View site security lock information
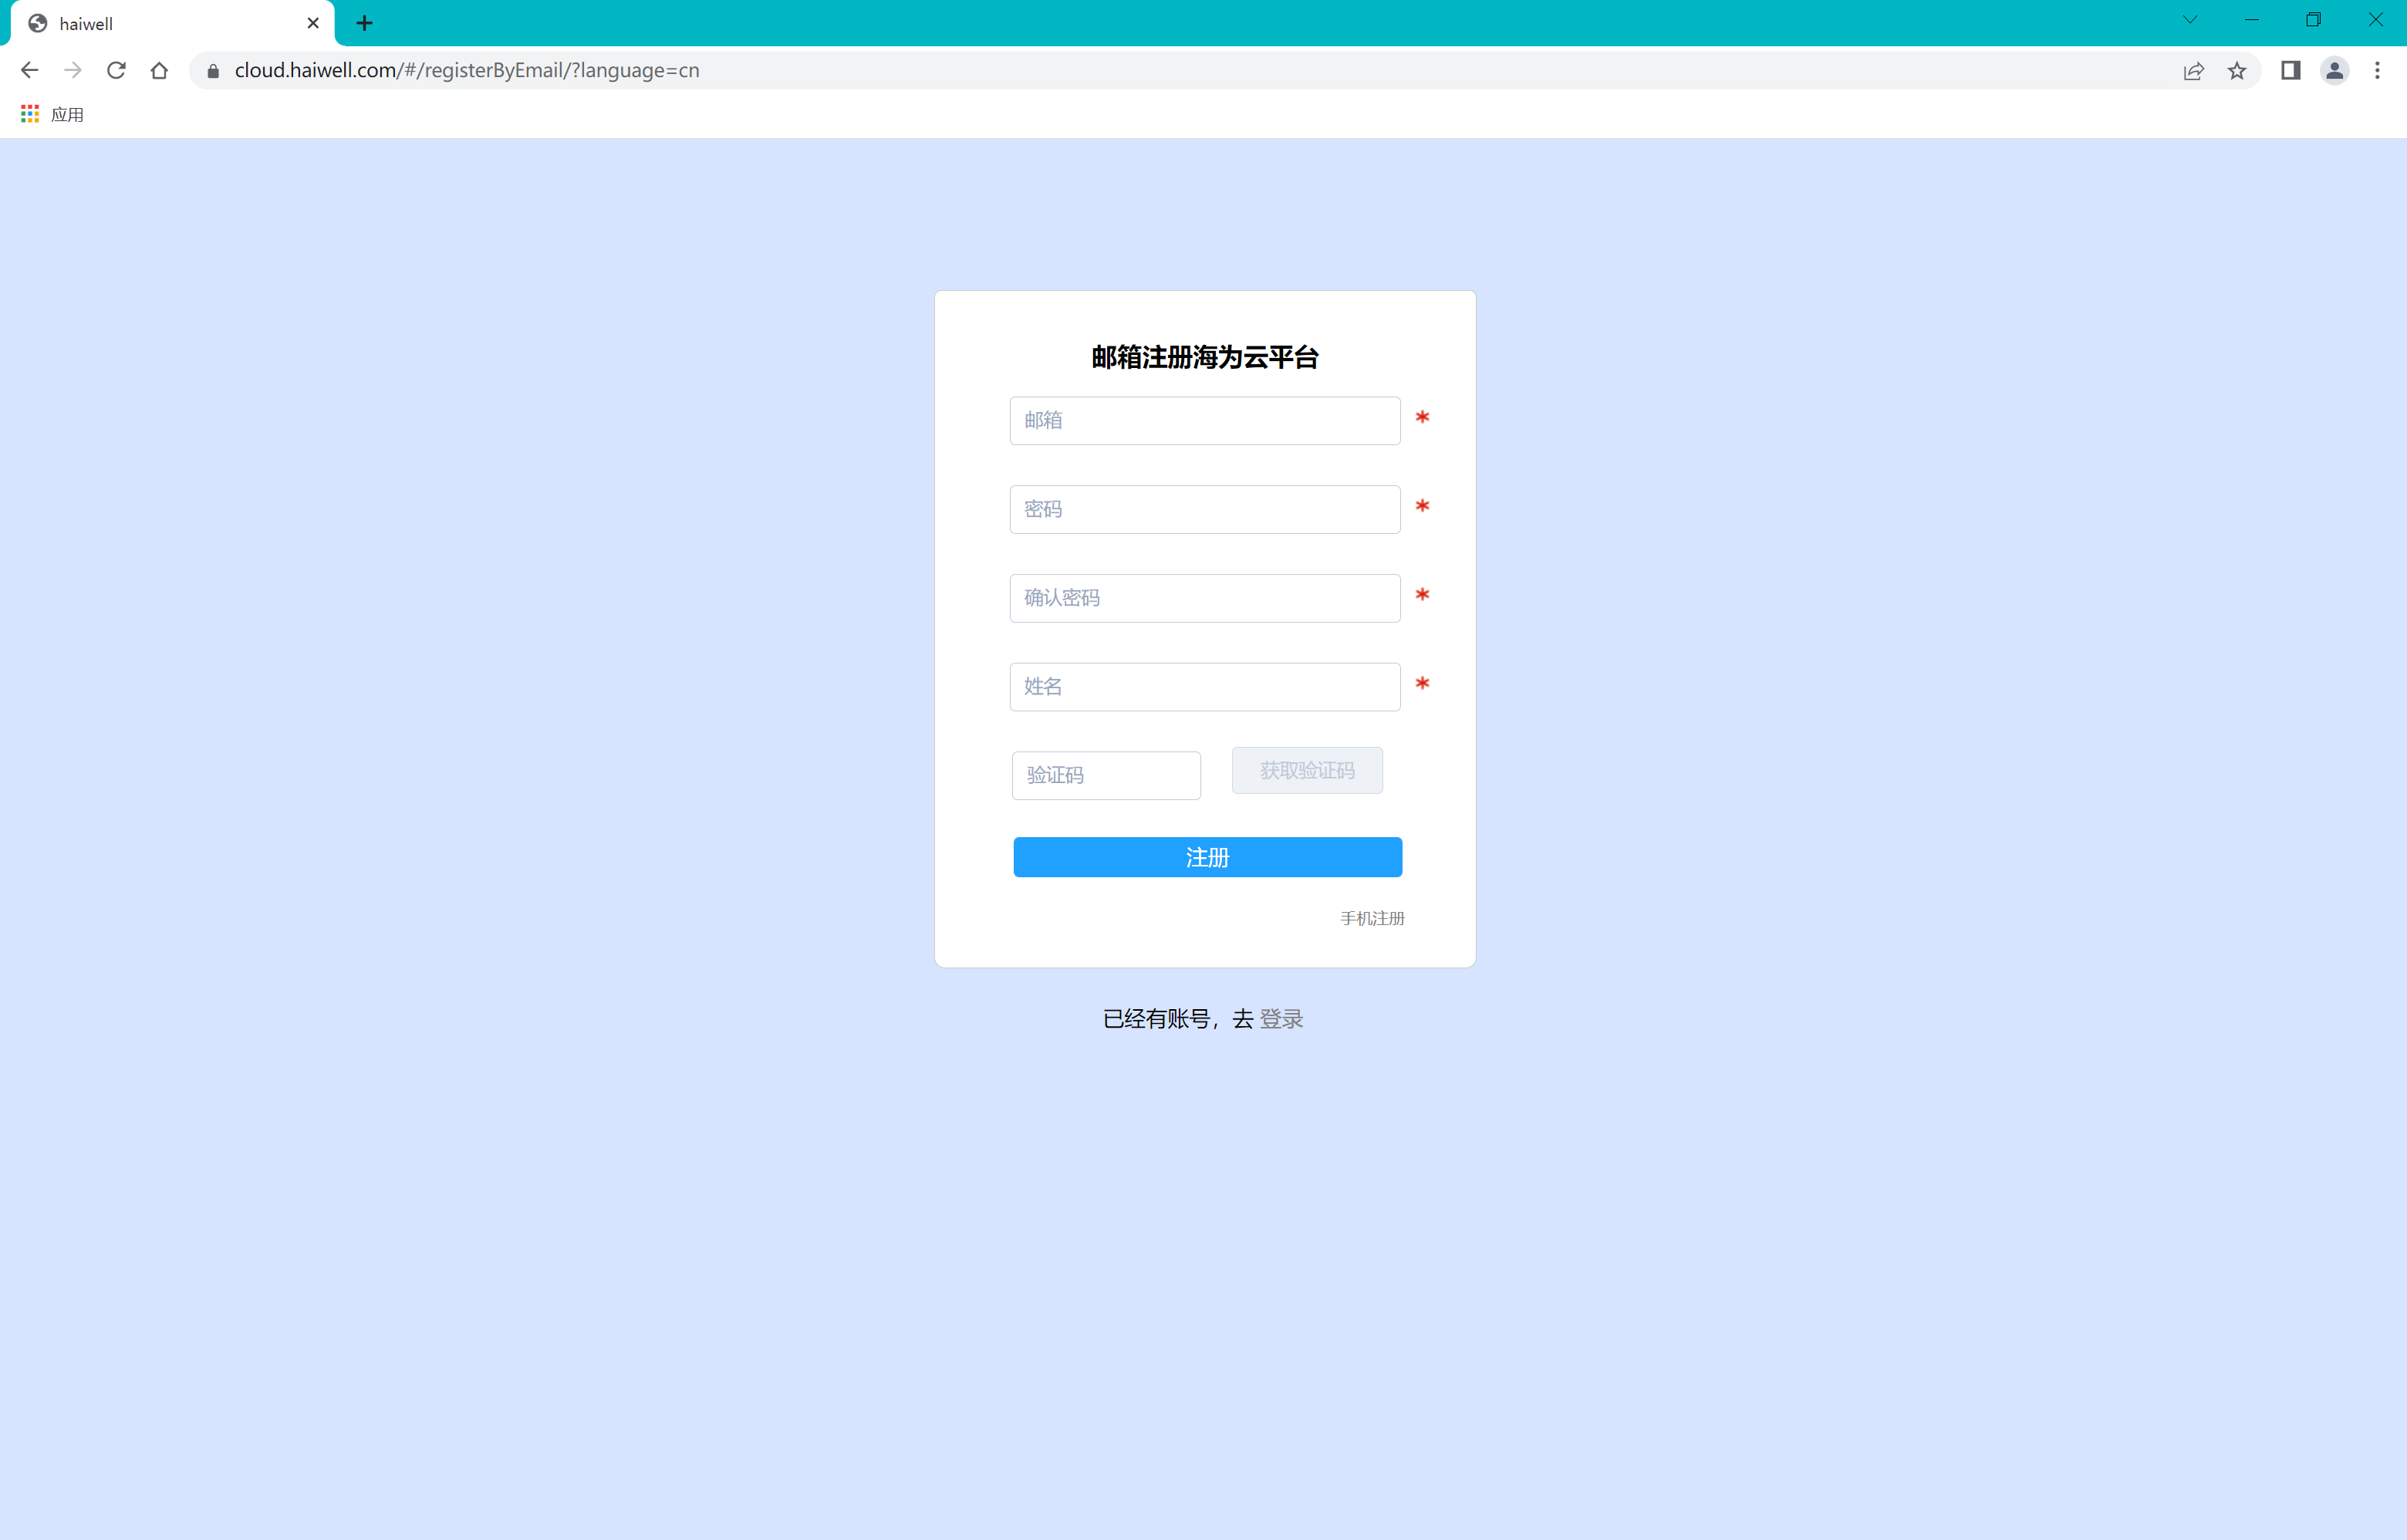Screen dimensions: 2407x1540 click(x=213, y=71)
